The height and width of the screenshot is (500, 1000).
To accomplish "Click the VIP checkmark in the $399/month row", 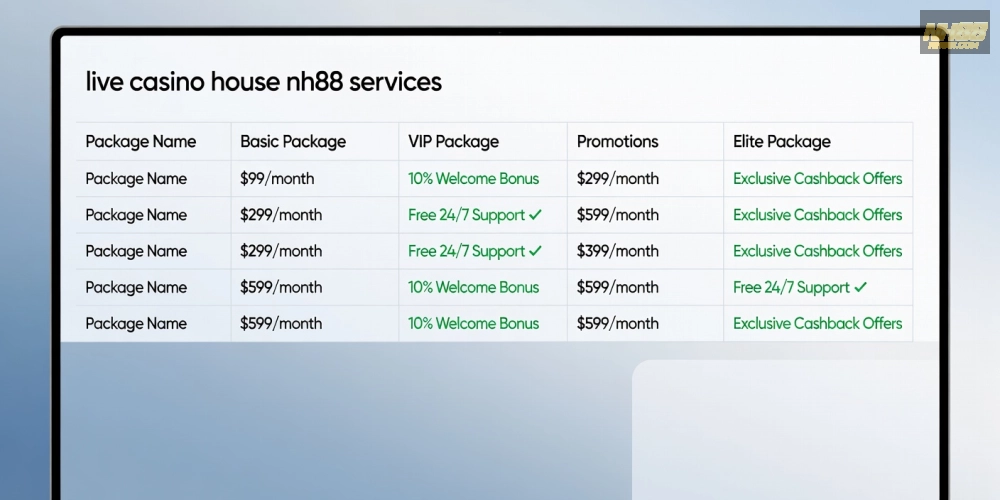I will 535,251.
